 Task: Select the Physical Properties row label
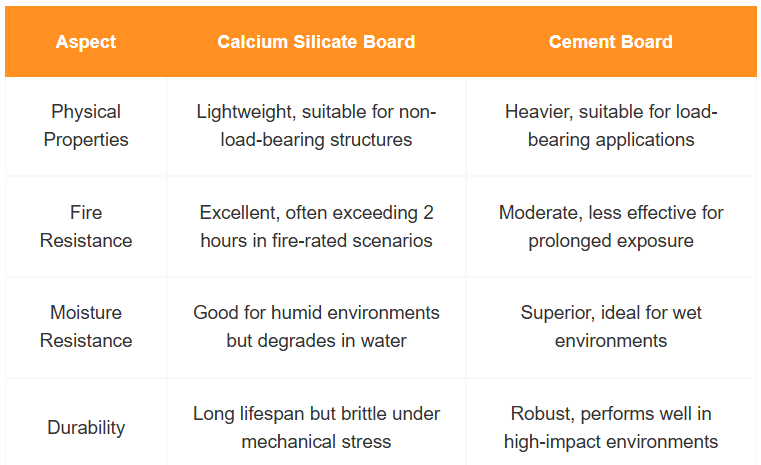tap(86, 126)
